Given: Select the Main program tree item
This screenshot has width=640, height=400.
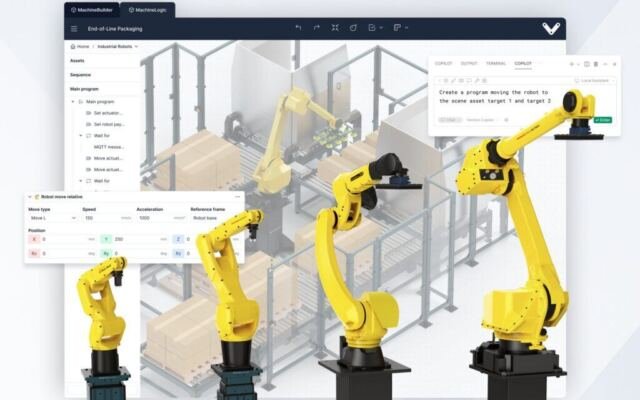Looking at the screenshot, I should pyautogui.click(x=100, y=102).
